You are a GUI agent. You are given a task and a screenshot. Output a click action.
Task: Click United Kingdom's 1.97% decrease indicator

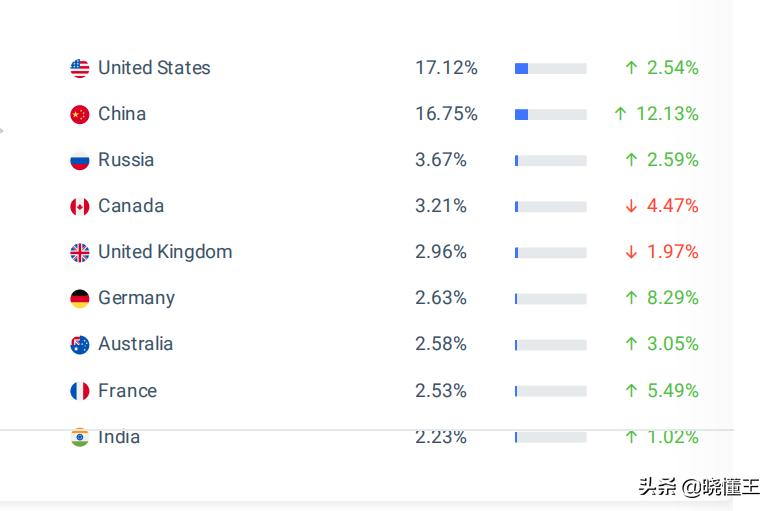(662, 252)
